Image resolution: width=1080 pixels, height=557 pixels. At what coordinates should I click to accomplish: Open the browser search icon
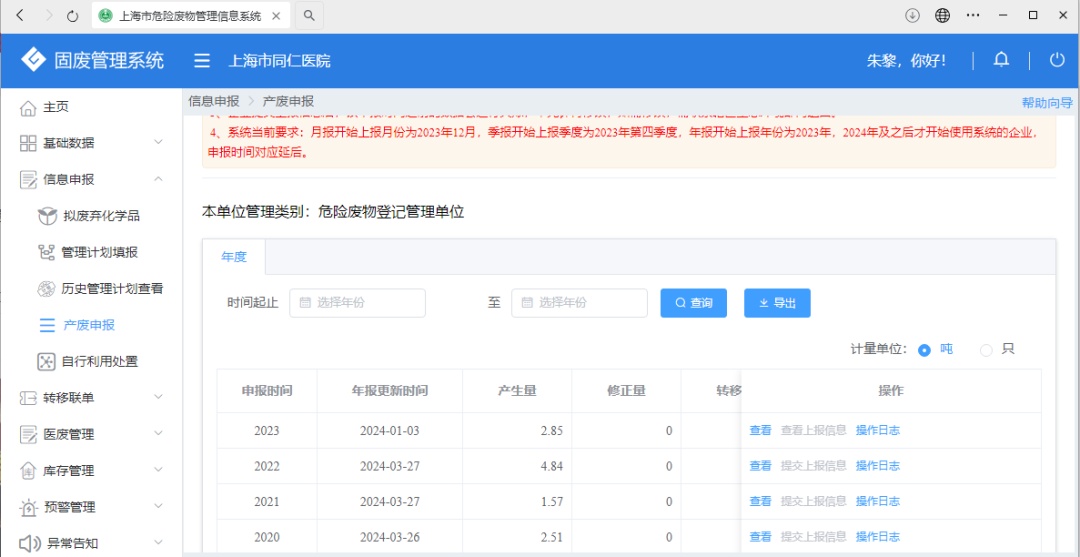point(310,16)
